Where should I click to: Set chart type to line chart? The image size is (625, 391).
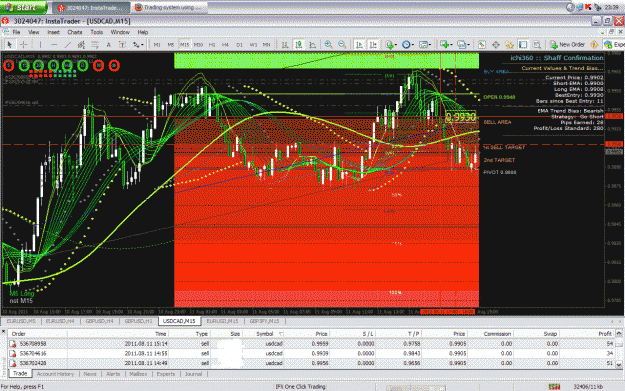pos(312,45)
